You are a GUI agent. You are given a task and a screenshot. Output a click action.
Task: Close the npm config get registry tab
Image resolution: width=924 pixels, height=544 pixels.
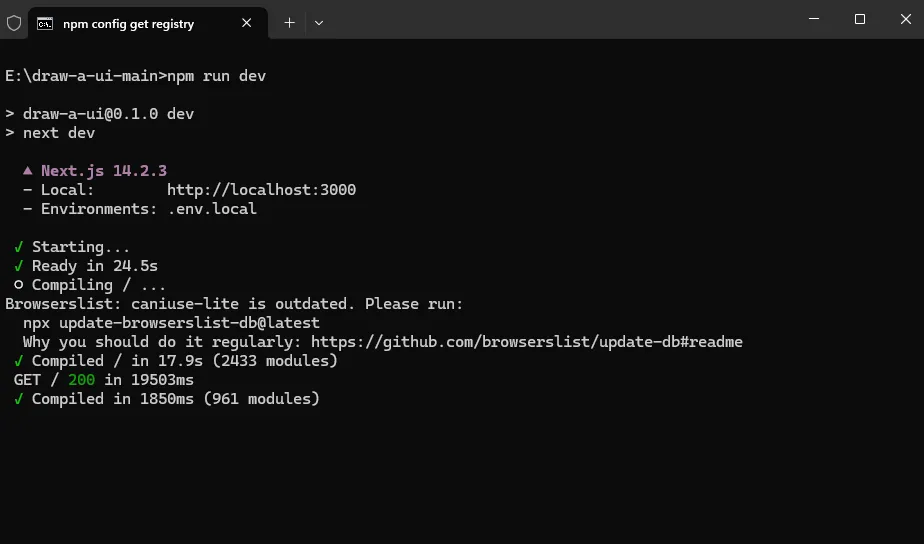[247, 23]
